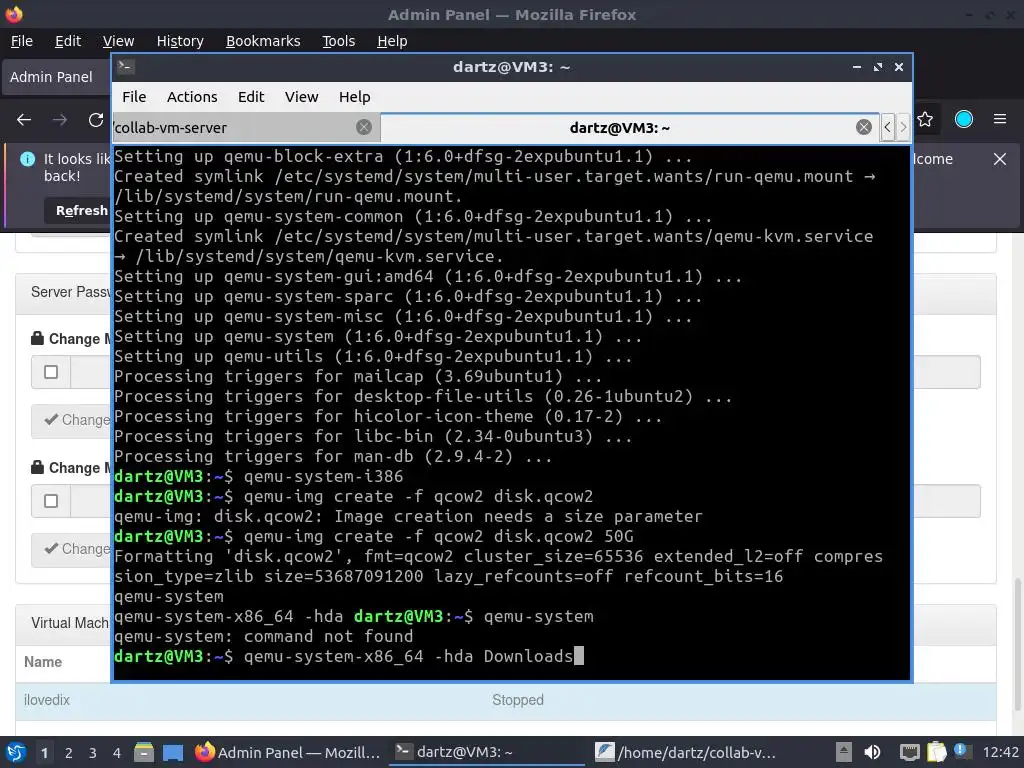Image resolution: width=1024 pixels, height=768 pixels.
Task: Open the terminal Edit menu
Action: coord(251,97)
